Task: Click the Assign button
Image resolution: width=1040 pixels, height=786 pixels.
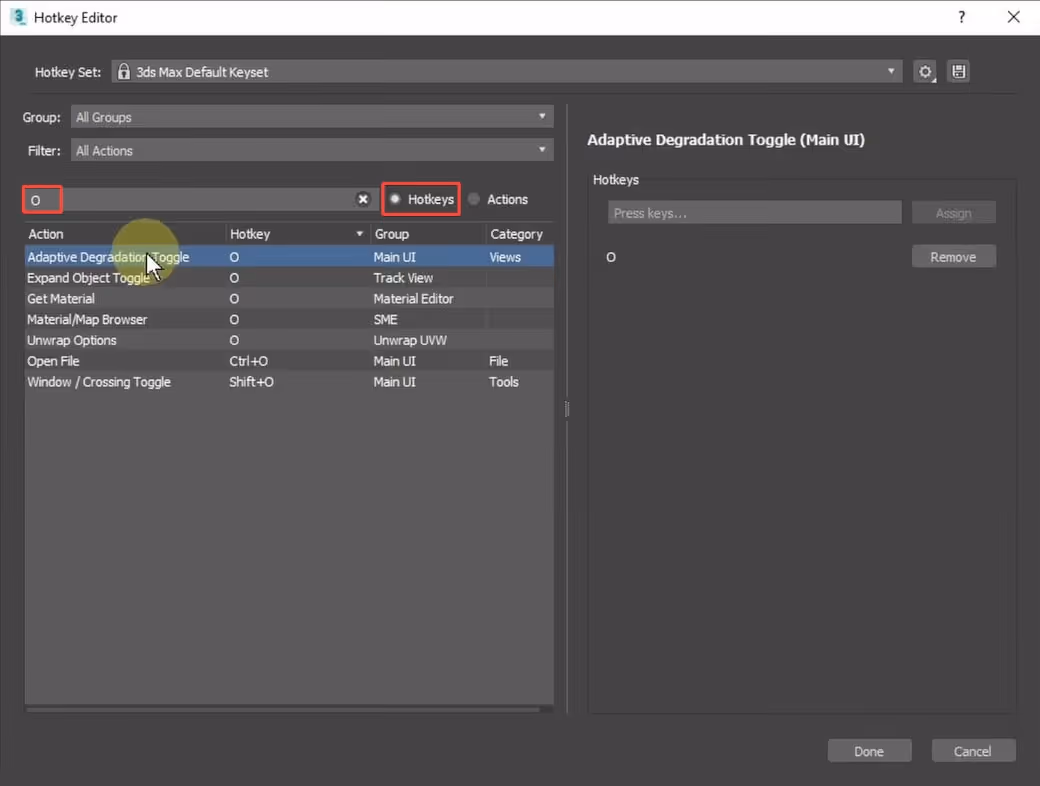Action: click(x=953, y=212)
